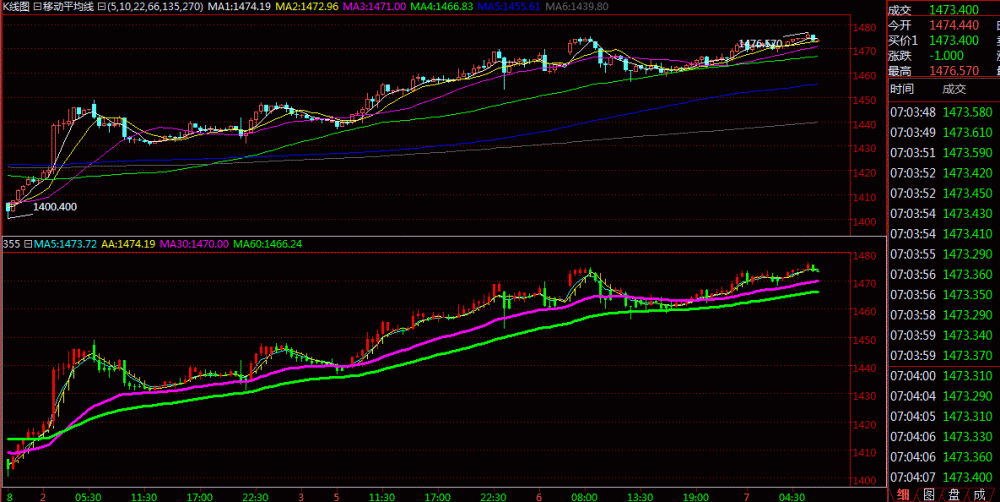Select the 盘 tab at bottom right
The image size is (1000, 502).
(954, 494)
